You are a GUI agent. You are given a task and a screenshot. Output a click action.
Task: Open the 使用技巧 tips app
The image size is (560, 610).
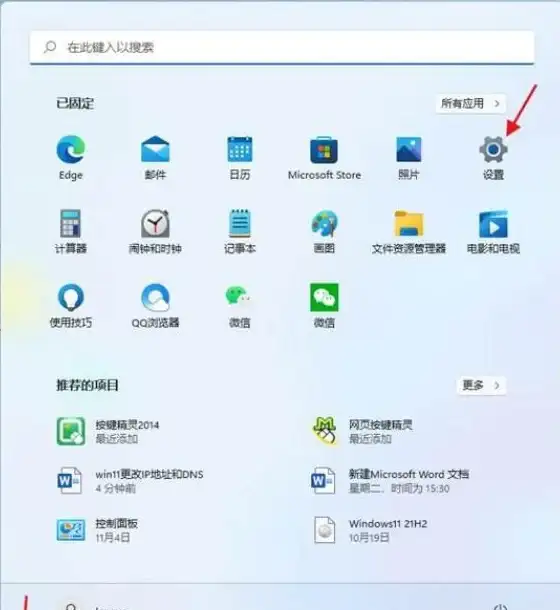70,305
